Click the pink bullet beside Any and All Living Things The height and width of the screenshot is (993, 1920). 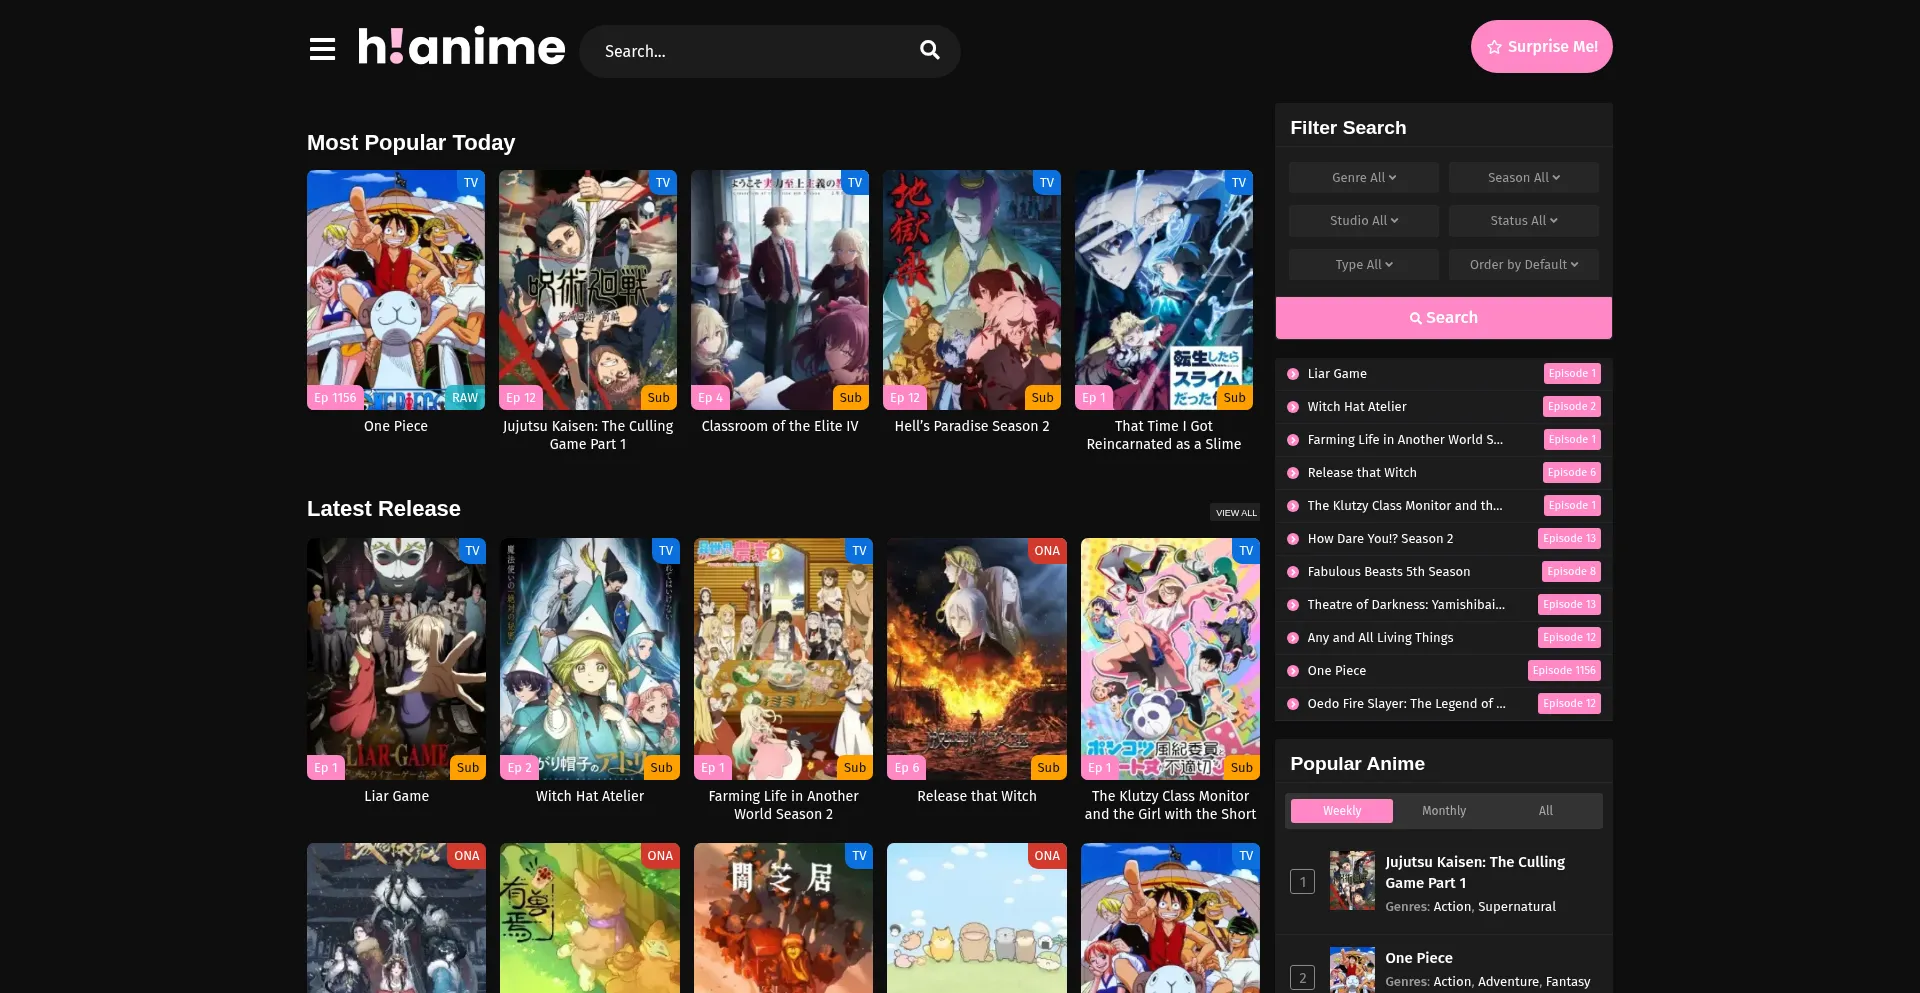pos(1293,638)
